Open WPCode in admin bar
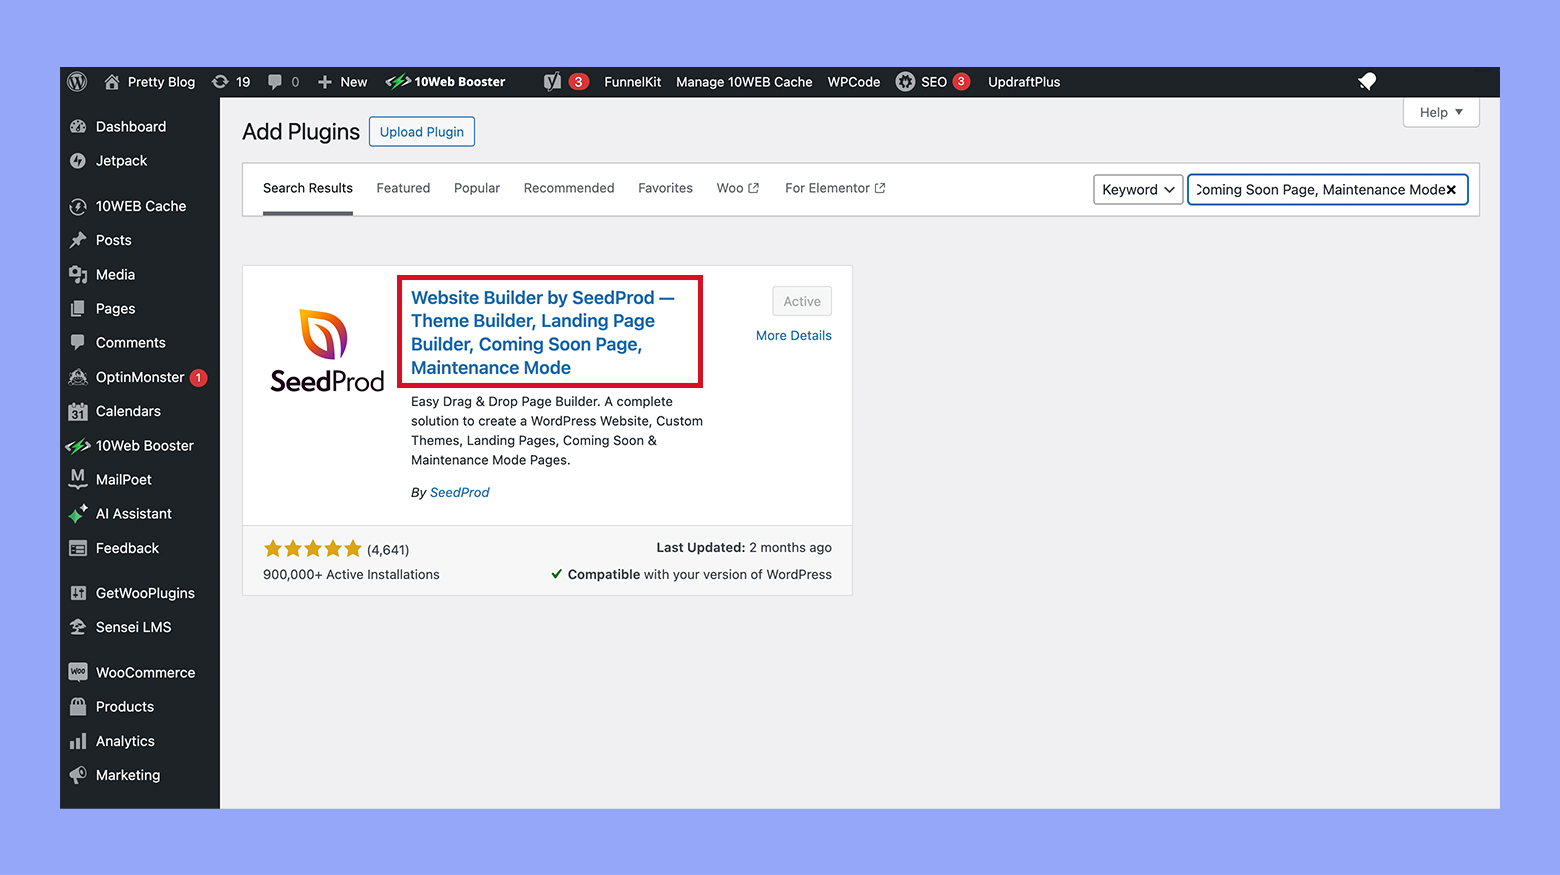Screen dimensions: 1560x875 (854, 82)
